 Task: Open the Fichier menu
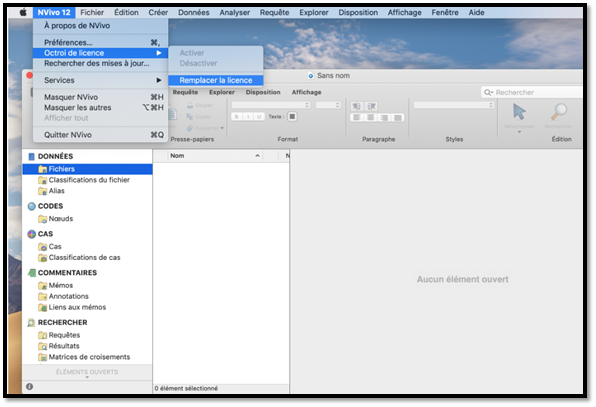tap(92, 13)
